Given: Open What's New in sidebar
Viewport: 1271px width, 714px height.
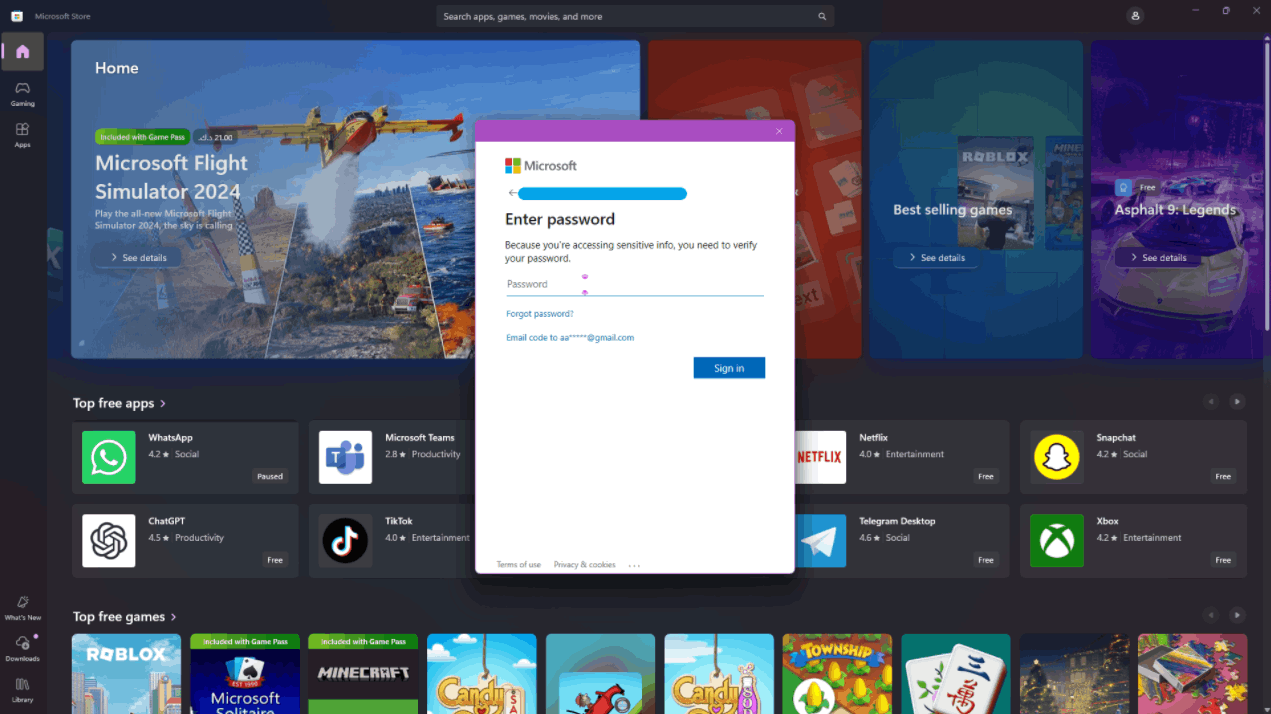Looking at the screenshot, I should coord(22,608).
